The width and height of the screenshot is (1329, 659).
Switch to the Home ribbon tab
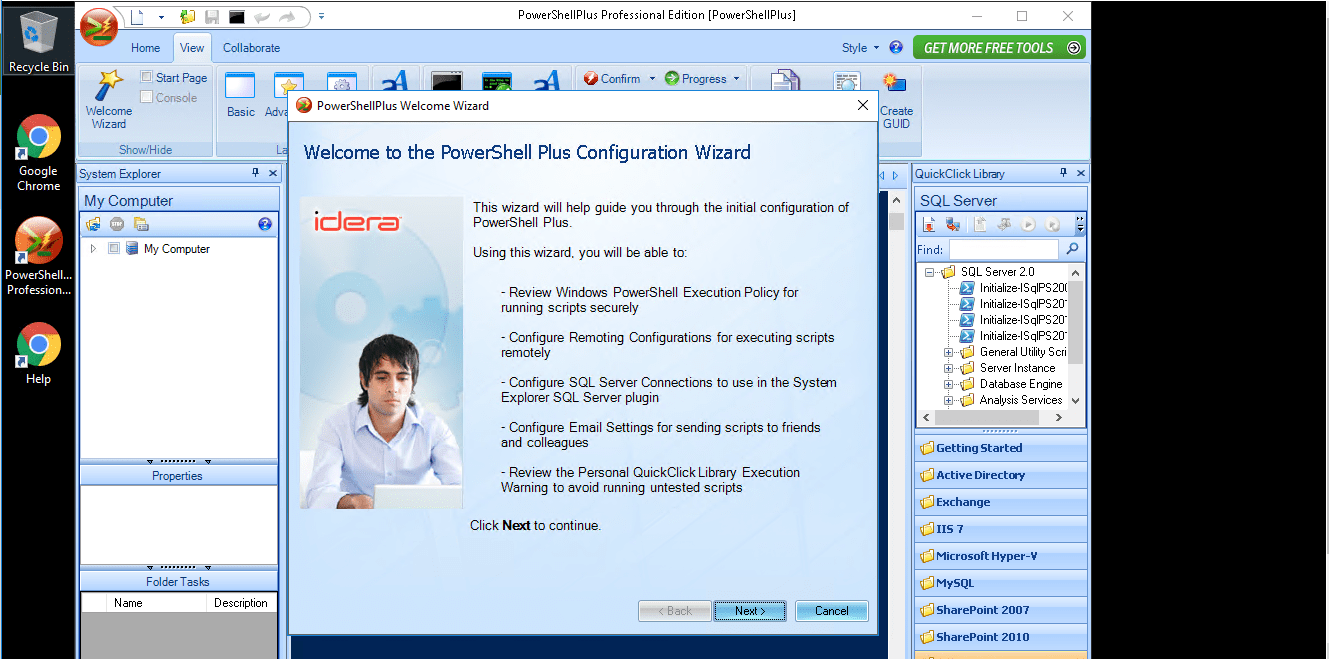coord(145,48)
